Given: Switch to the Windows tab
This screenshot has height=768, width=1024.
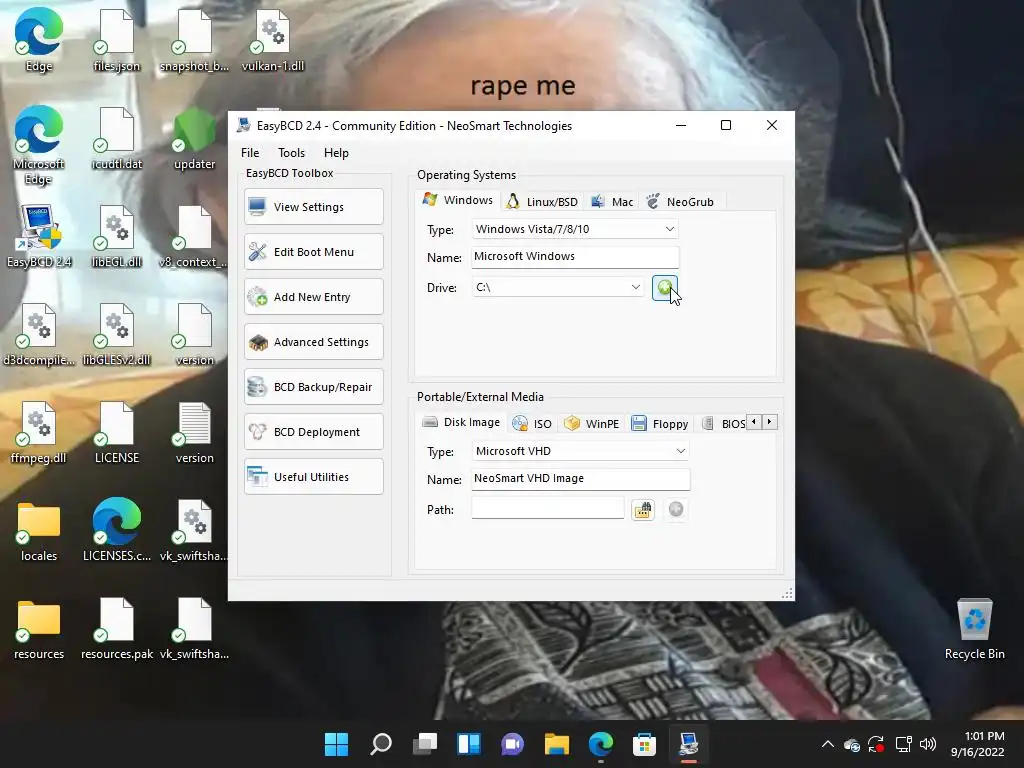Looking at the screenshot, I should [x=458, y=200].
